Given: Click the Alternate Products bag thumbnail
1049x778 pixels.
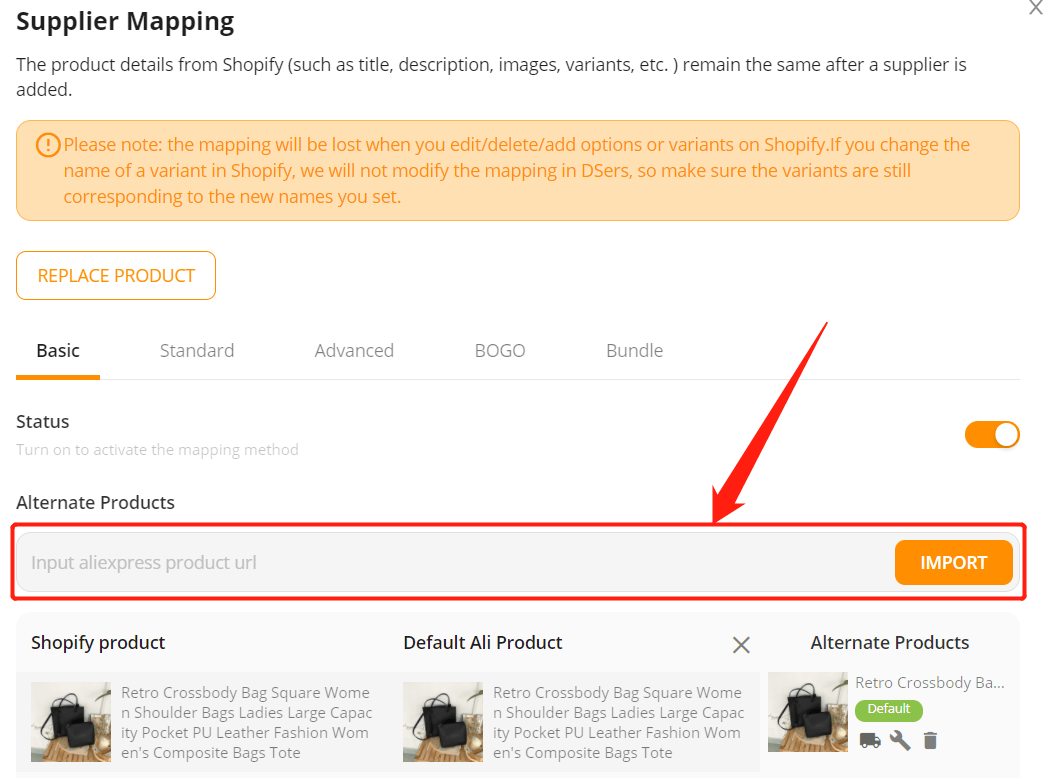Looking at the screenshot, I should coord(807,712).
